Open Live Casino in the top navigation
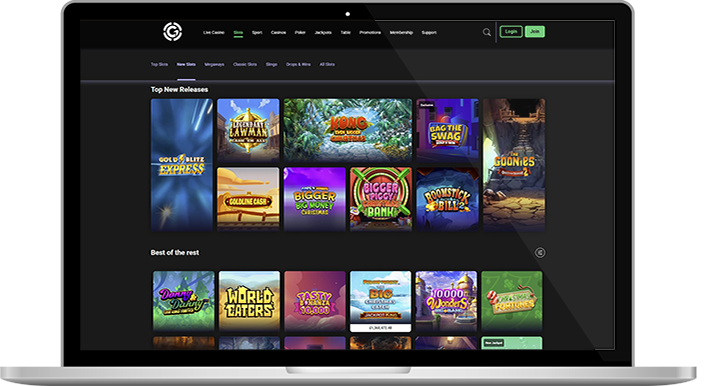The image size is (717, 386). pyautogui.click(x=214, y=32)
